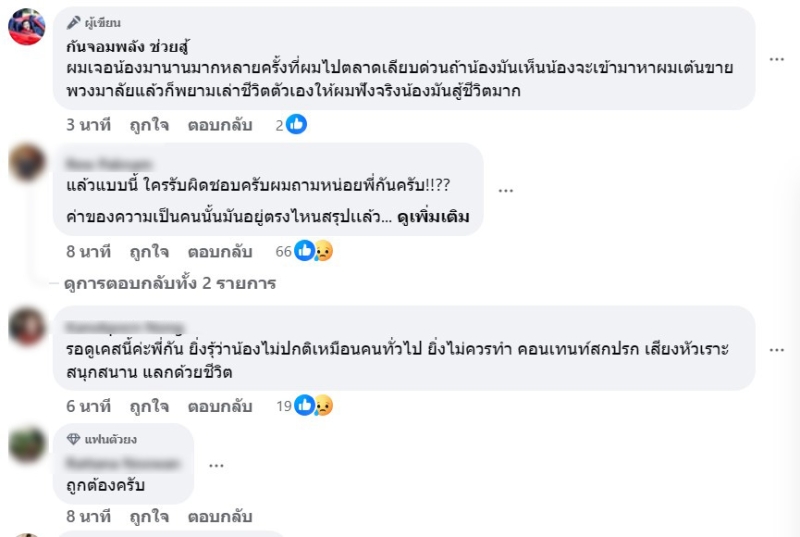Show all 2 replies under second comment
The image size is (800, 537).
pyautogui.click(x=169, y=283)
